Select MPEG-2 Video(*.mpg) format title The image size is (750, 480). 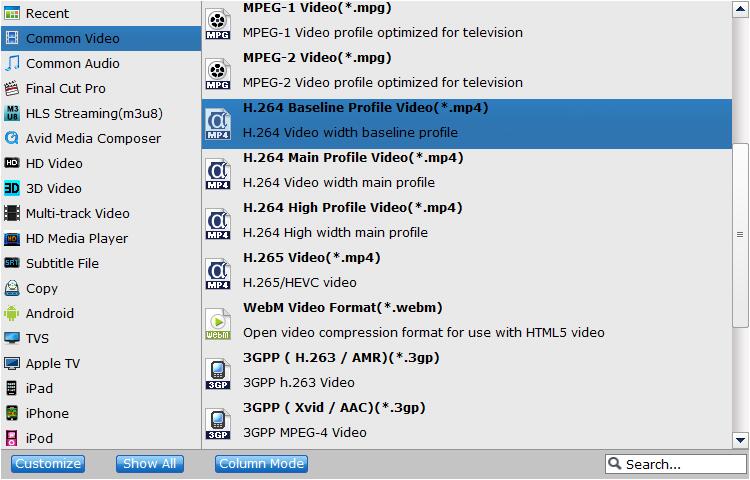(x=317, y=57)
